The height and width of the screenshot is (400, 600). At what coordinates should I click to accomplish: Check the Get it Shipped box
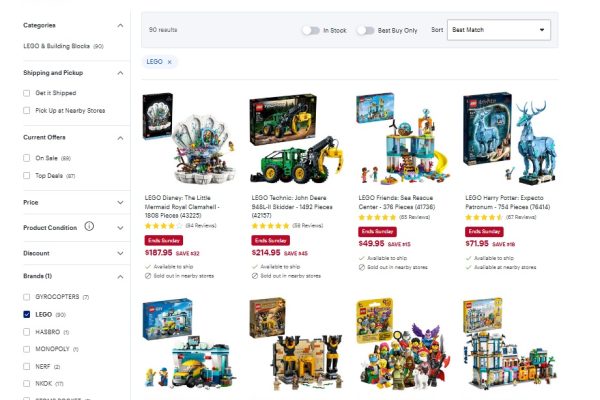tap(26, 93)
